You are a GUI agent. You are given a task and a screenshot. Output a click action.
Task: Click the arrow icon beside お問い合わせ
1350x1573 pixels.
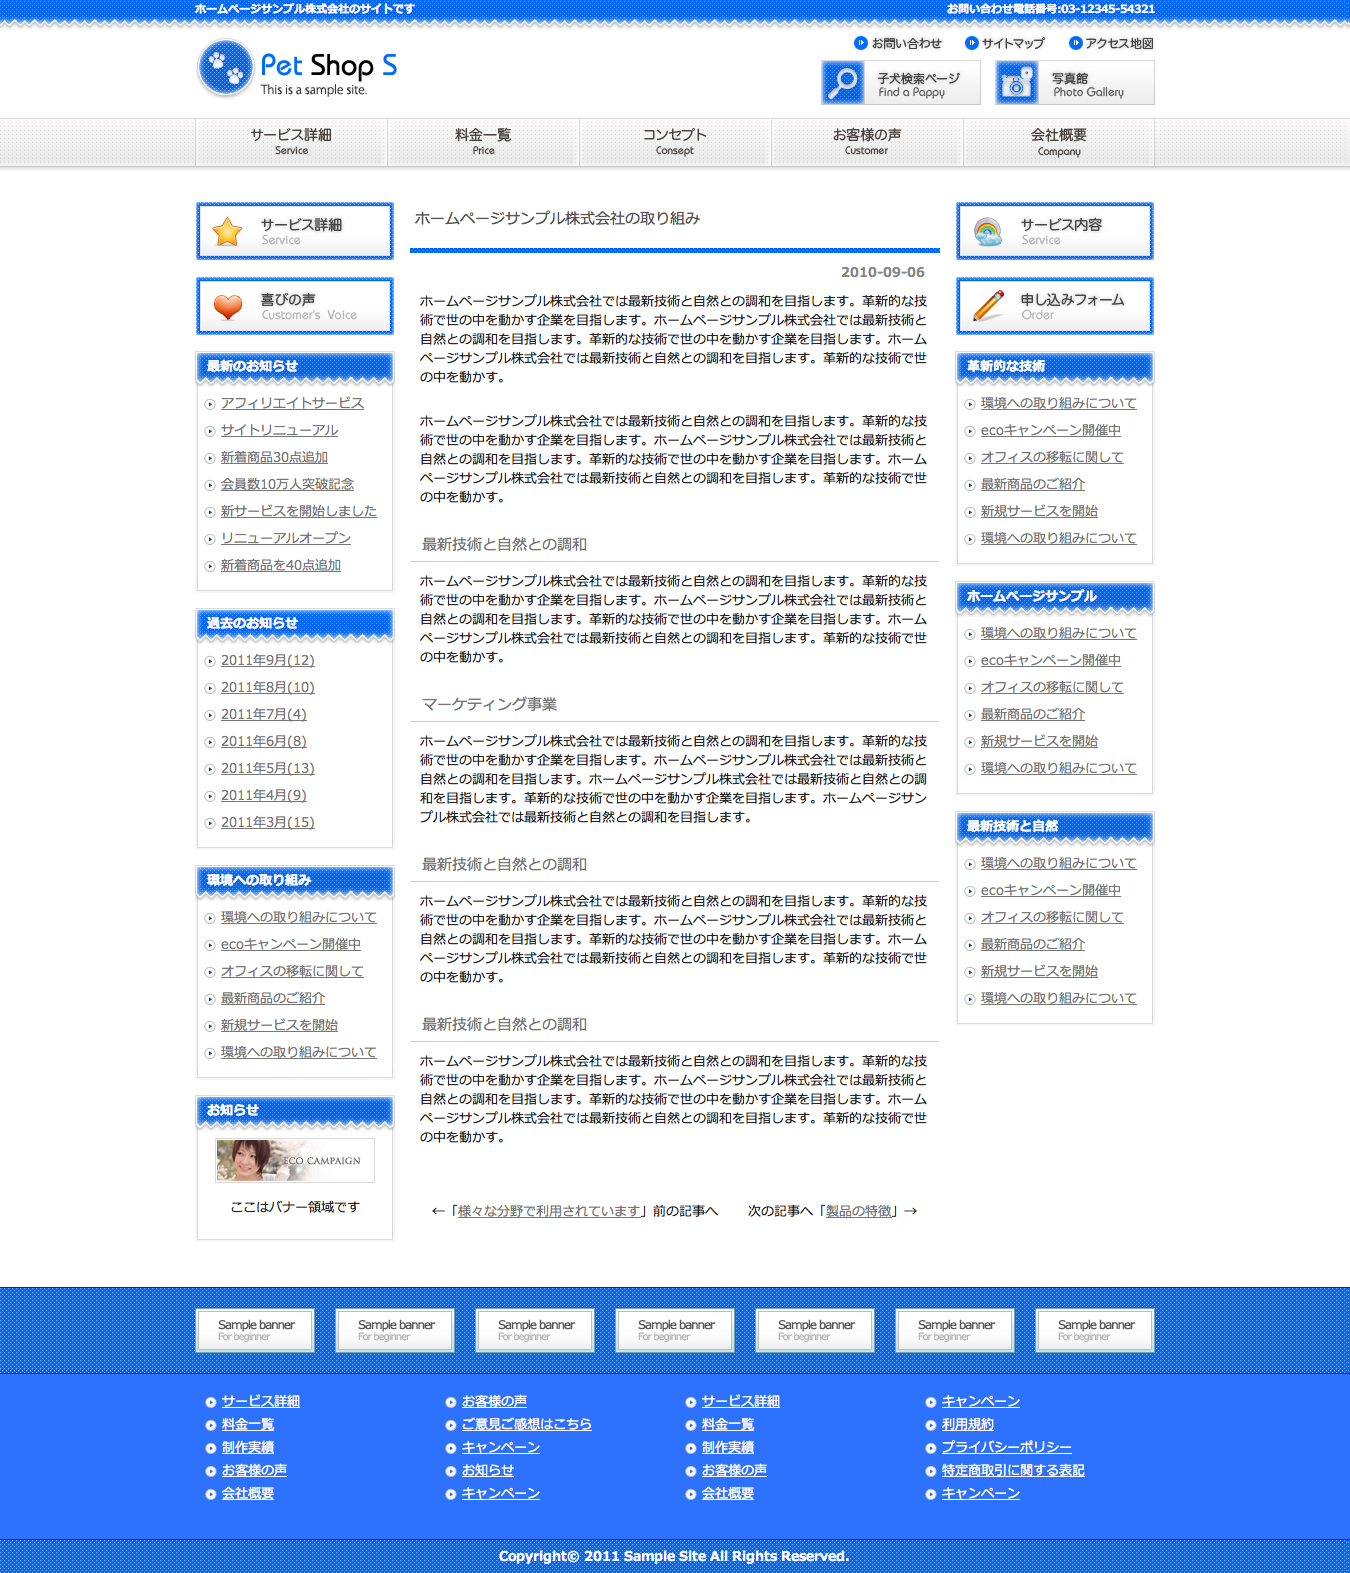tap(860, 43)
